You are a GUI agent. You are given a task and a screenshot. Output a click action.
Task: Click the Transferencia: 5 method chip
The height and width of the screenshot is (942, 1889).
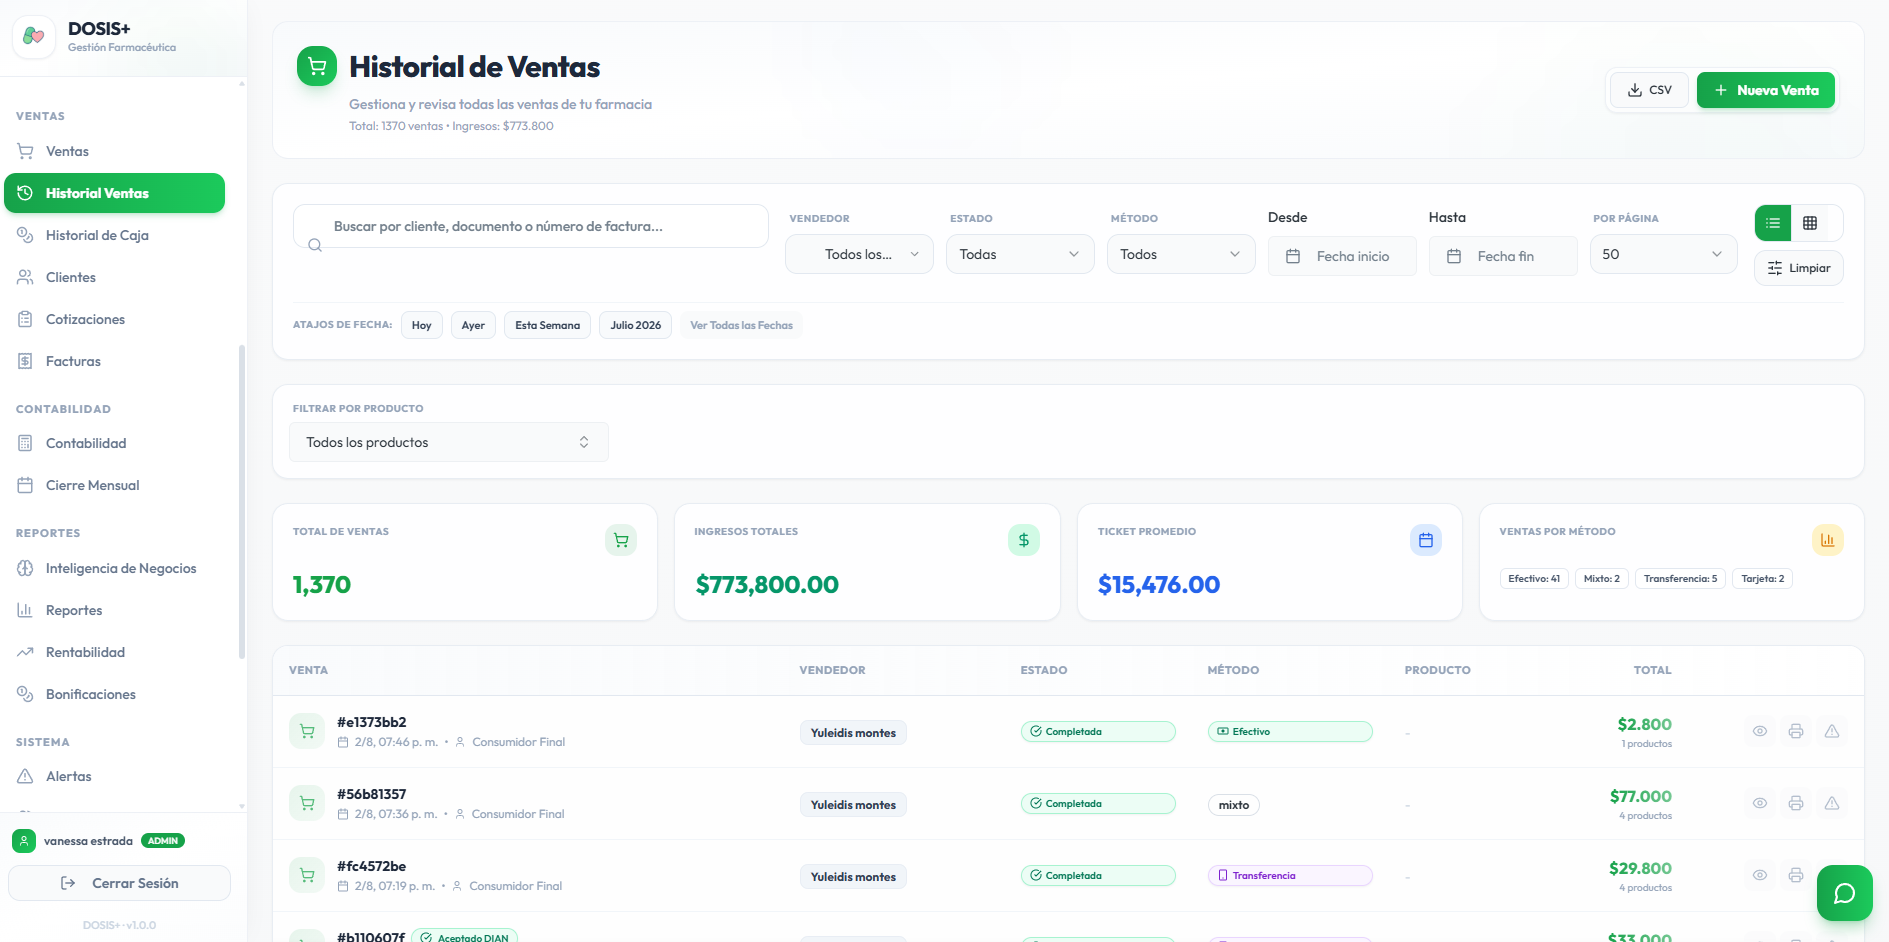1680,579
